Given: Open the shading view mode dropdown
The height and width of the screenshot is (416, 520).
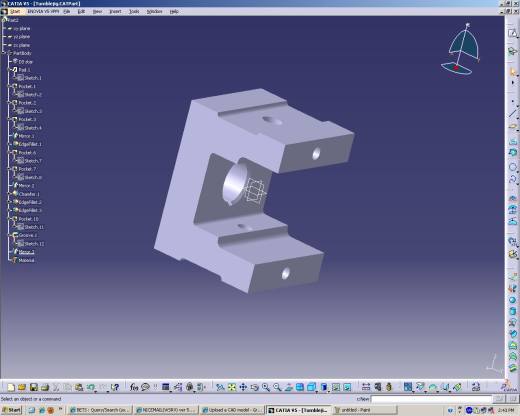Looking at the screenshot, I should coord(328,391).
